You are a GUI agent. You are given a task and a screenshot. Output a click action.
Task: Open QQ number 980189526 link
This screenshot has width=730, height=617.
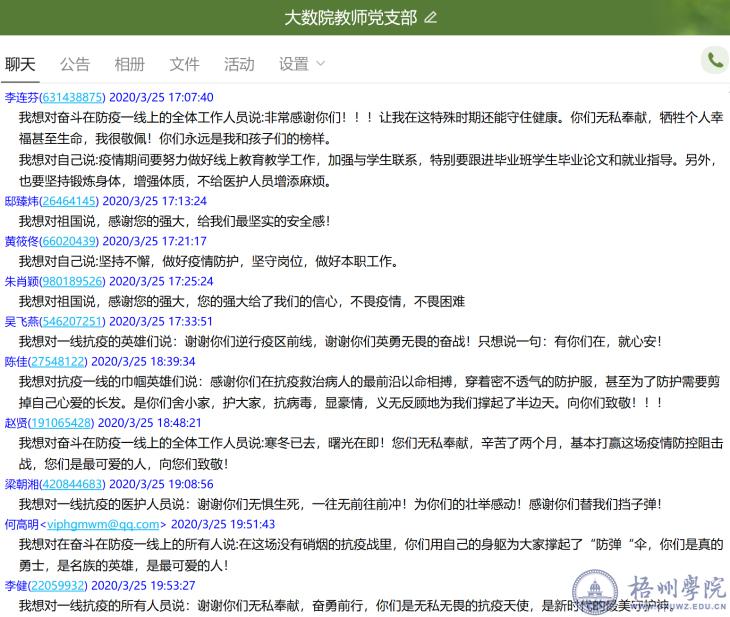tap(73, 281)
